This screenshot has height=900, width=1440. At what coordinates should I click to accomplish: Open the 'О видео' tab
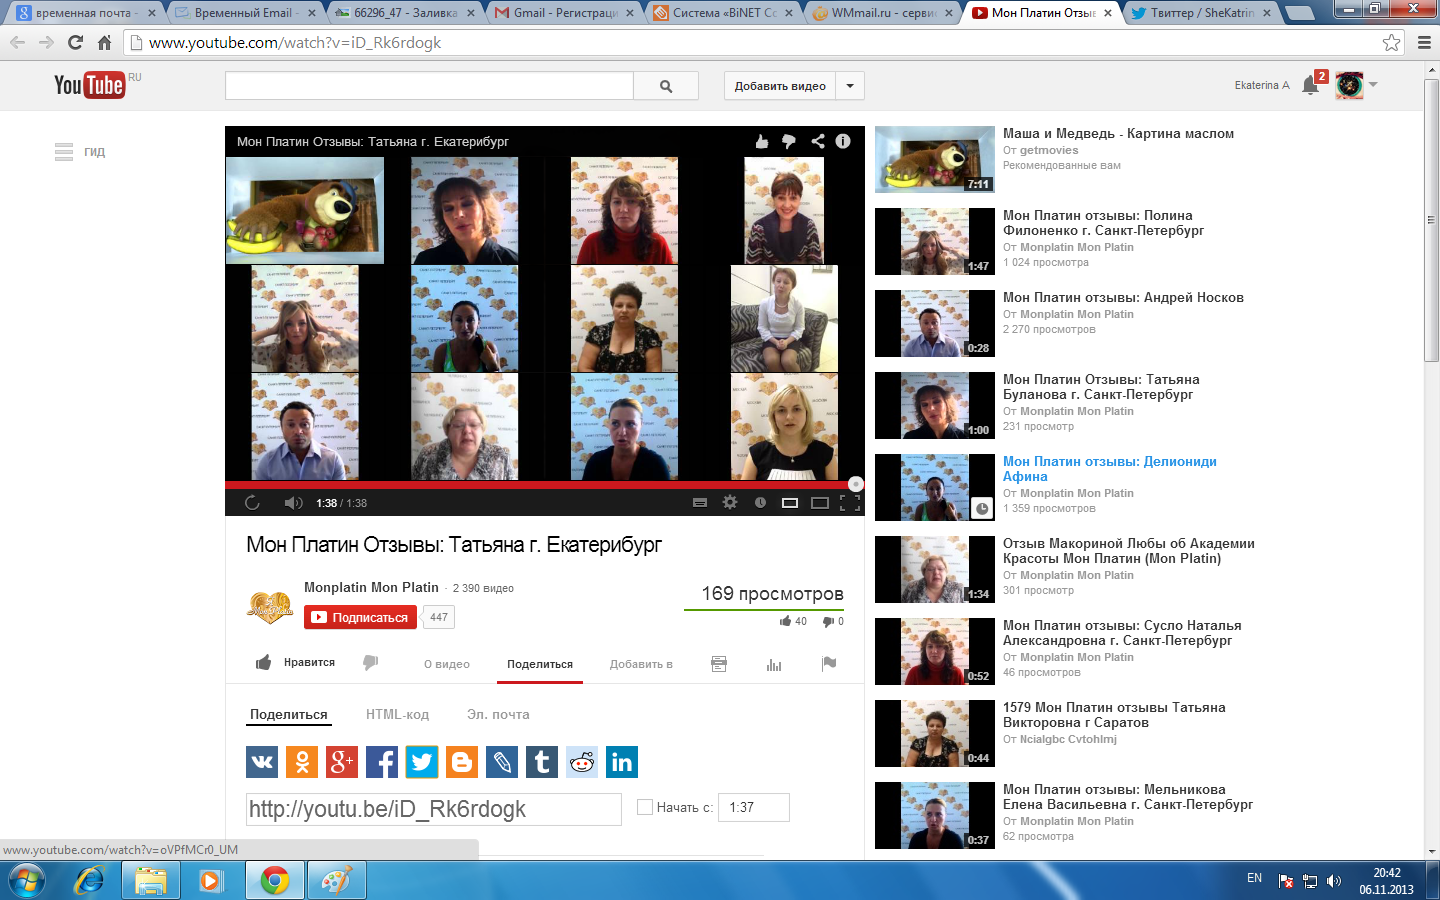[x=447, y=664]
